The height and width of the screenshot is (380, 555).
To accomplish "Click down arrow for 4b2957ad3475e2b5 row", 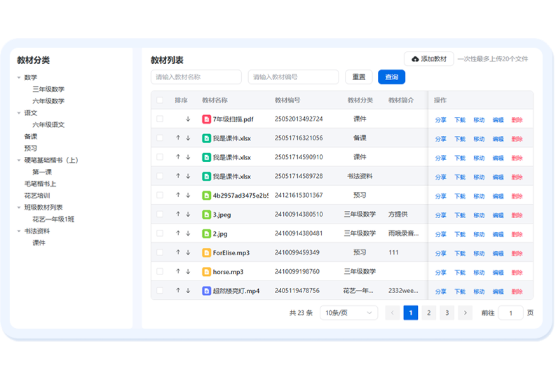I will click(x=188, y=195).
